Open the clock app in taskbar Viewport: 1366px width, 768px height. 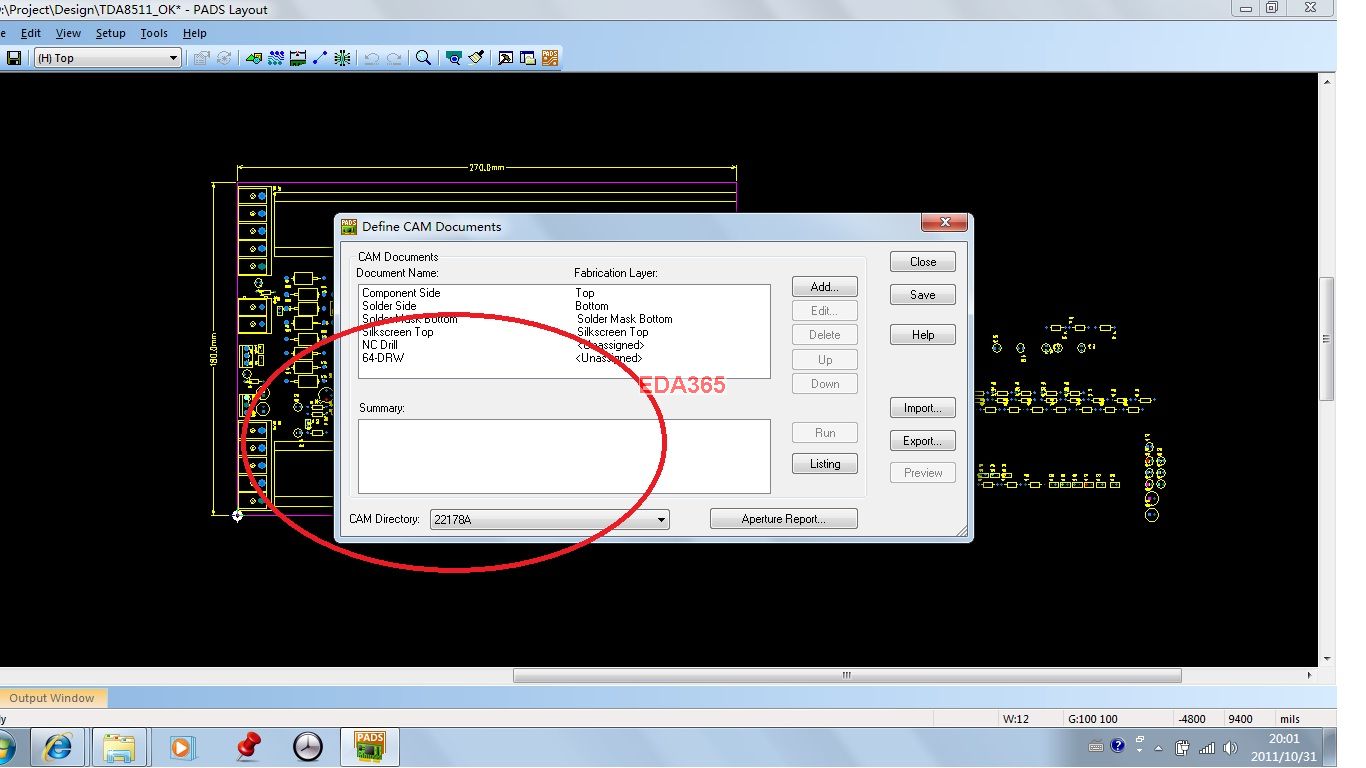click(x=308, y=747)
